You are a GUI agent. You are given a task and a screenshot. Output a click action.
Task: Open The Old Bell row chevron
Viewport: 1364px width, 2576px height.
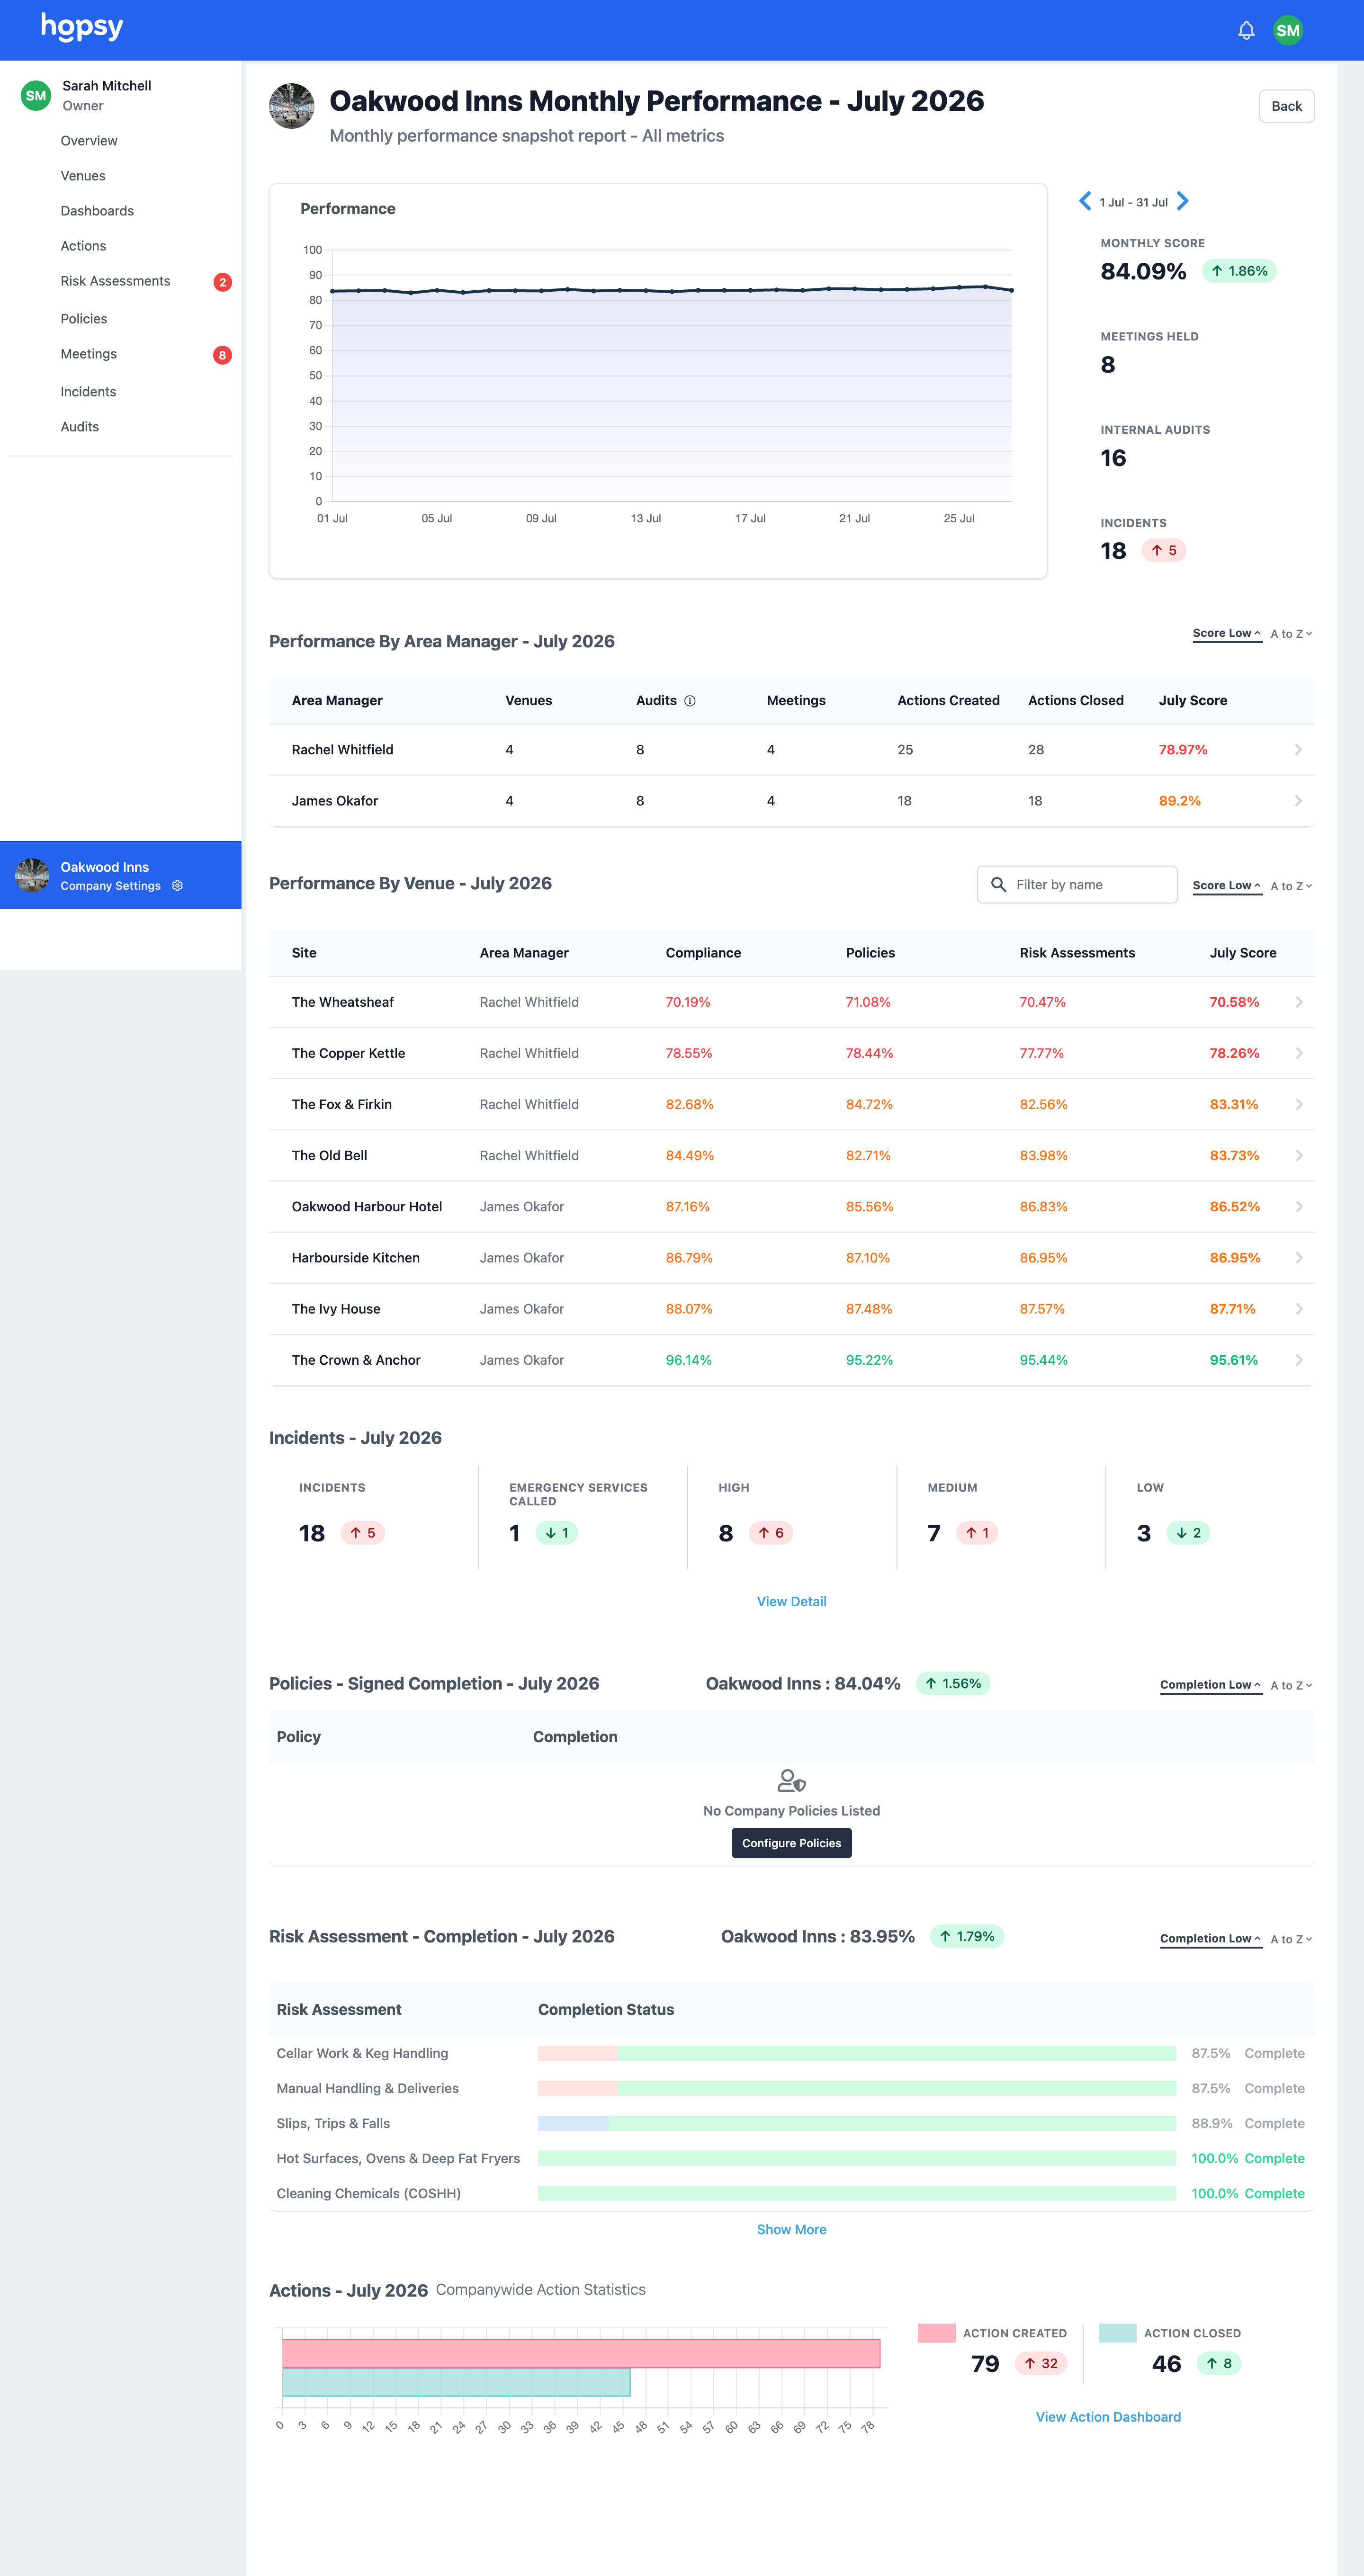1299,1155
